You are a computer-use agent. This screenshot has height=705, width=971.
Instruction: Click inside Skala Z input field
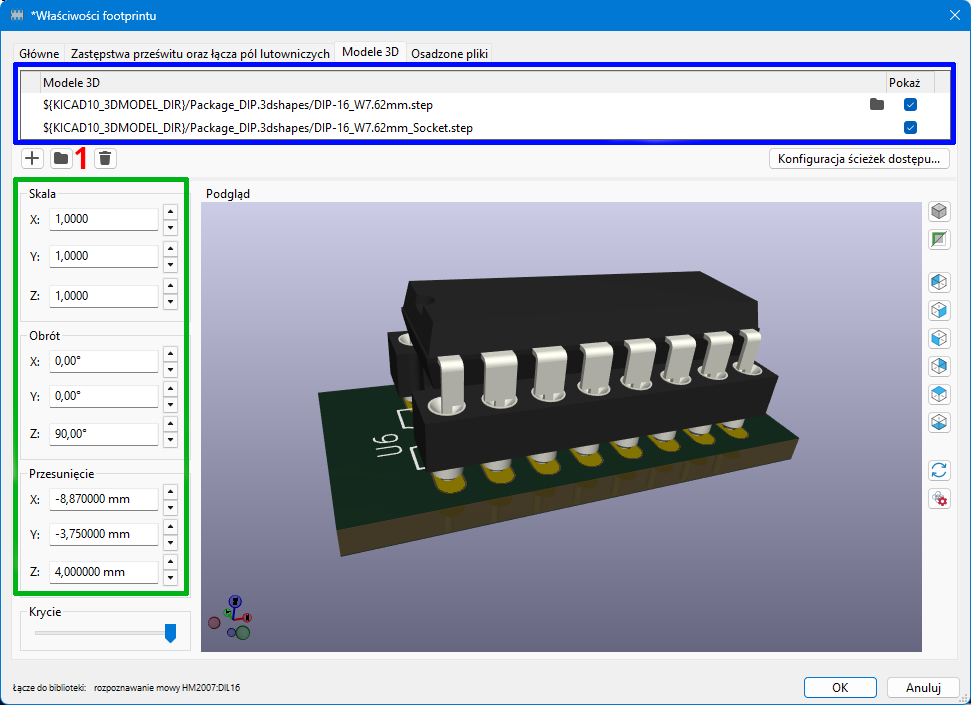point(103,296)
